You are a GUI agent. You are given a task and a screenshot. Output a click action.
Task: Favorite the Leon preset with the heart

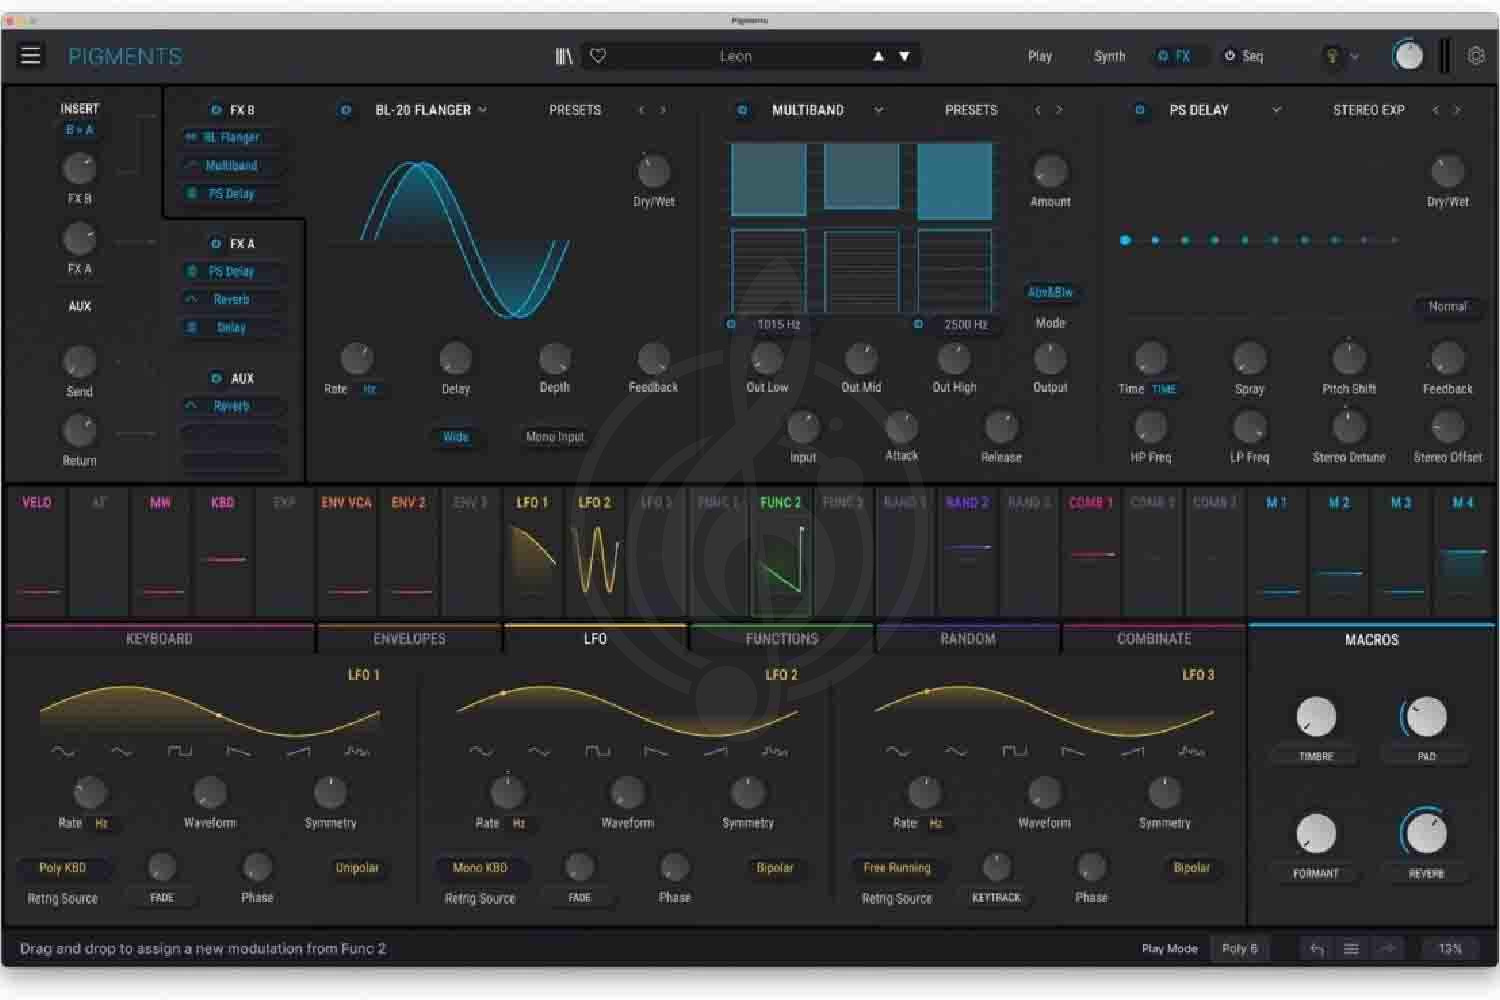coord(598,56)
